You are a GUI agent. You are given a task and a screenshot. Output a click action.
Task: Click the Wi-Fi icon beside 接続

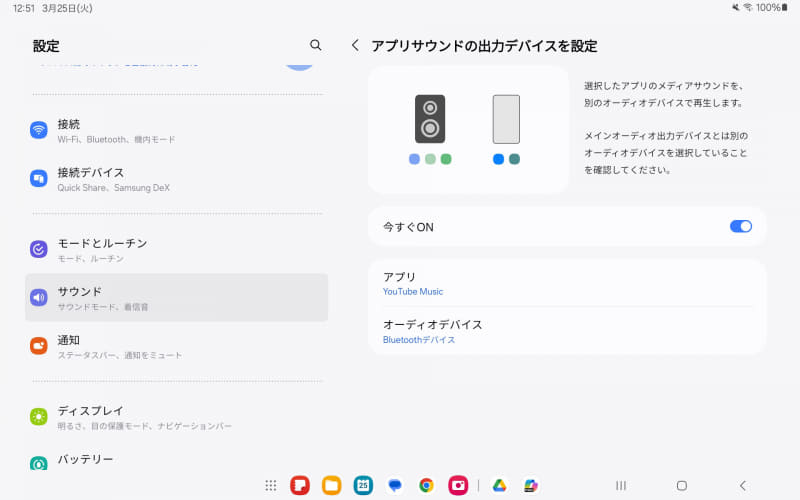39,130
